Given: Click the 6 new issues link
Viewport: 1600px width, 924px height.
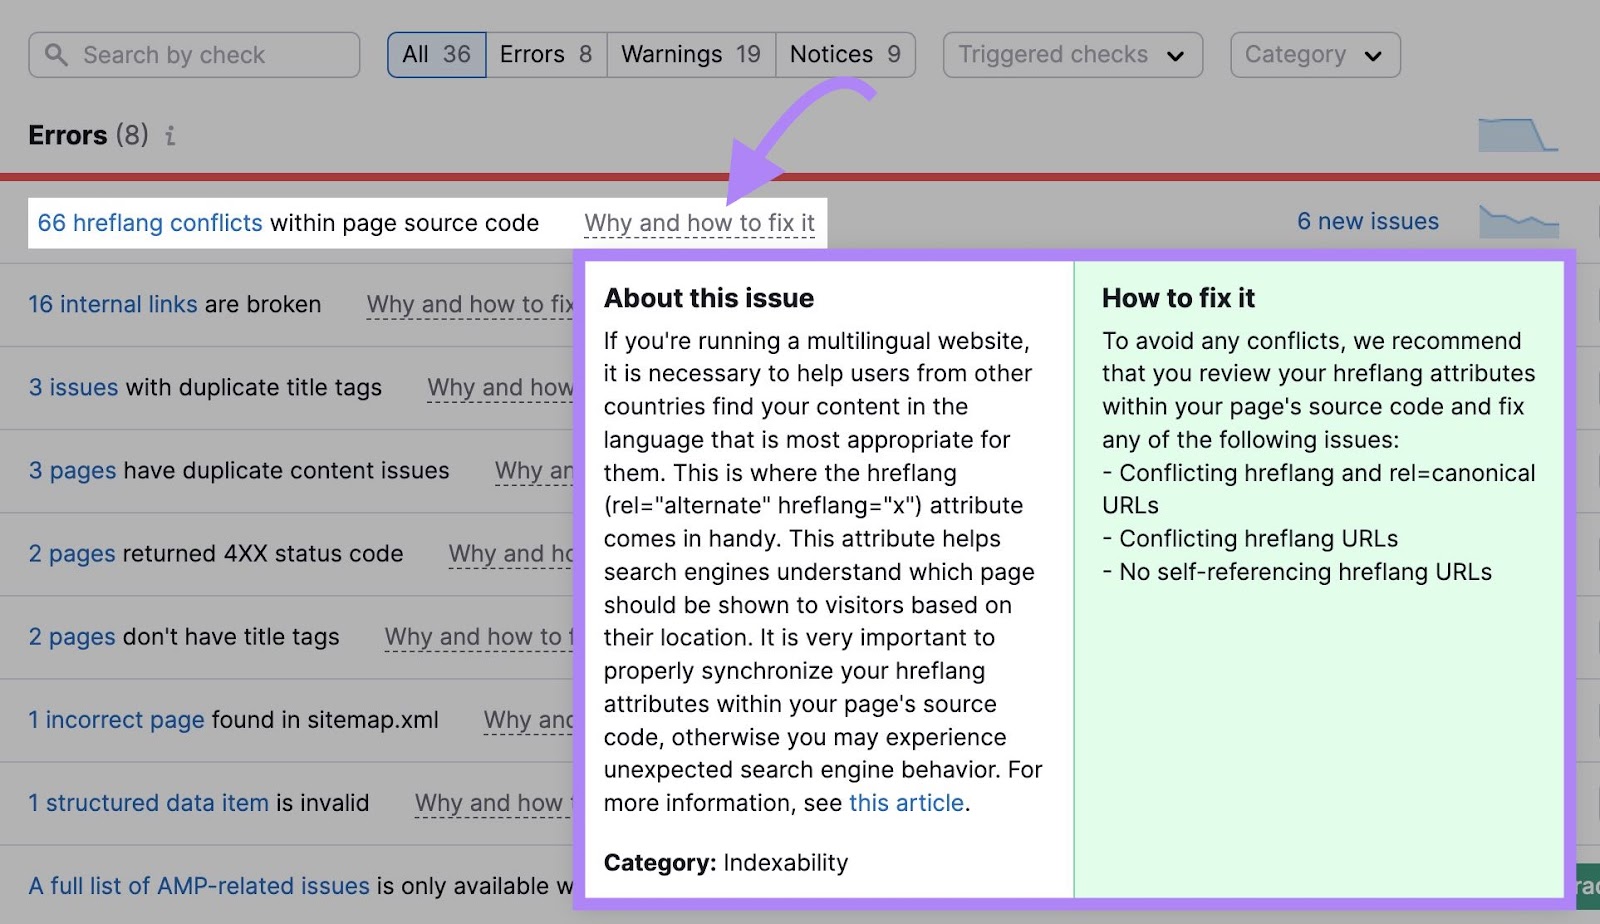Looking at the screenshot, I should (1367, 221).
